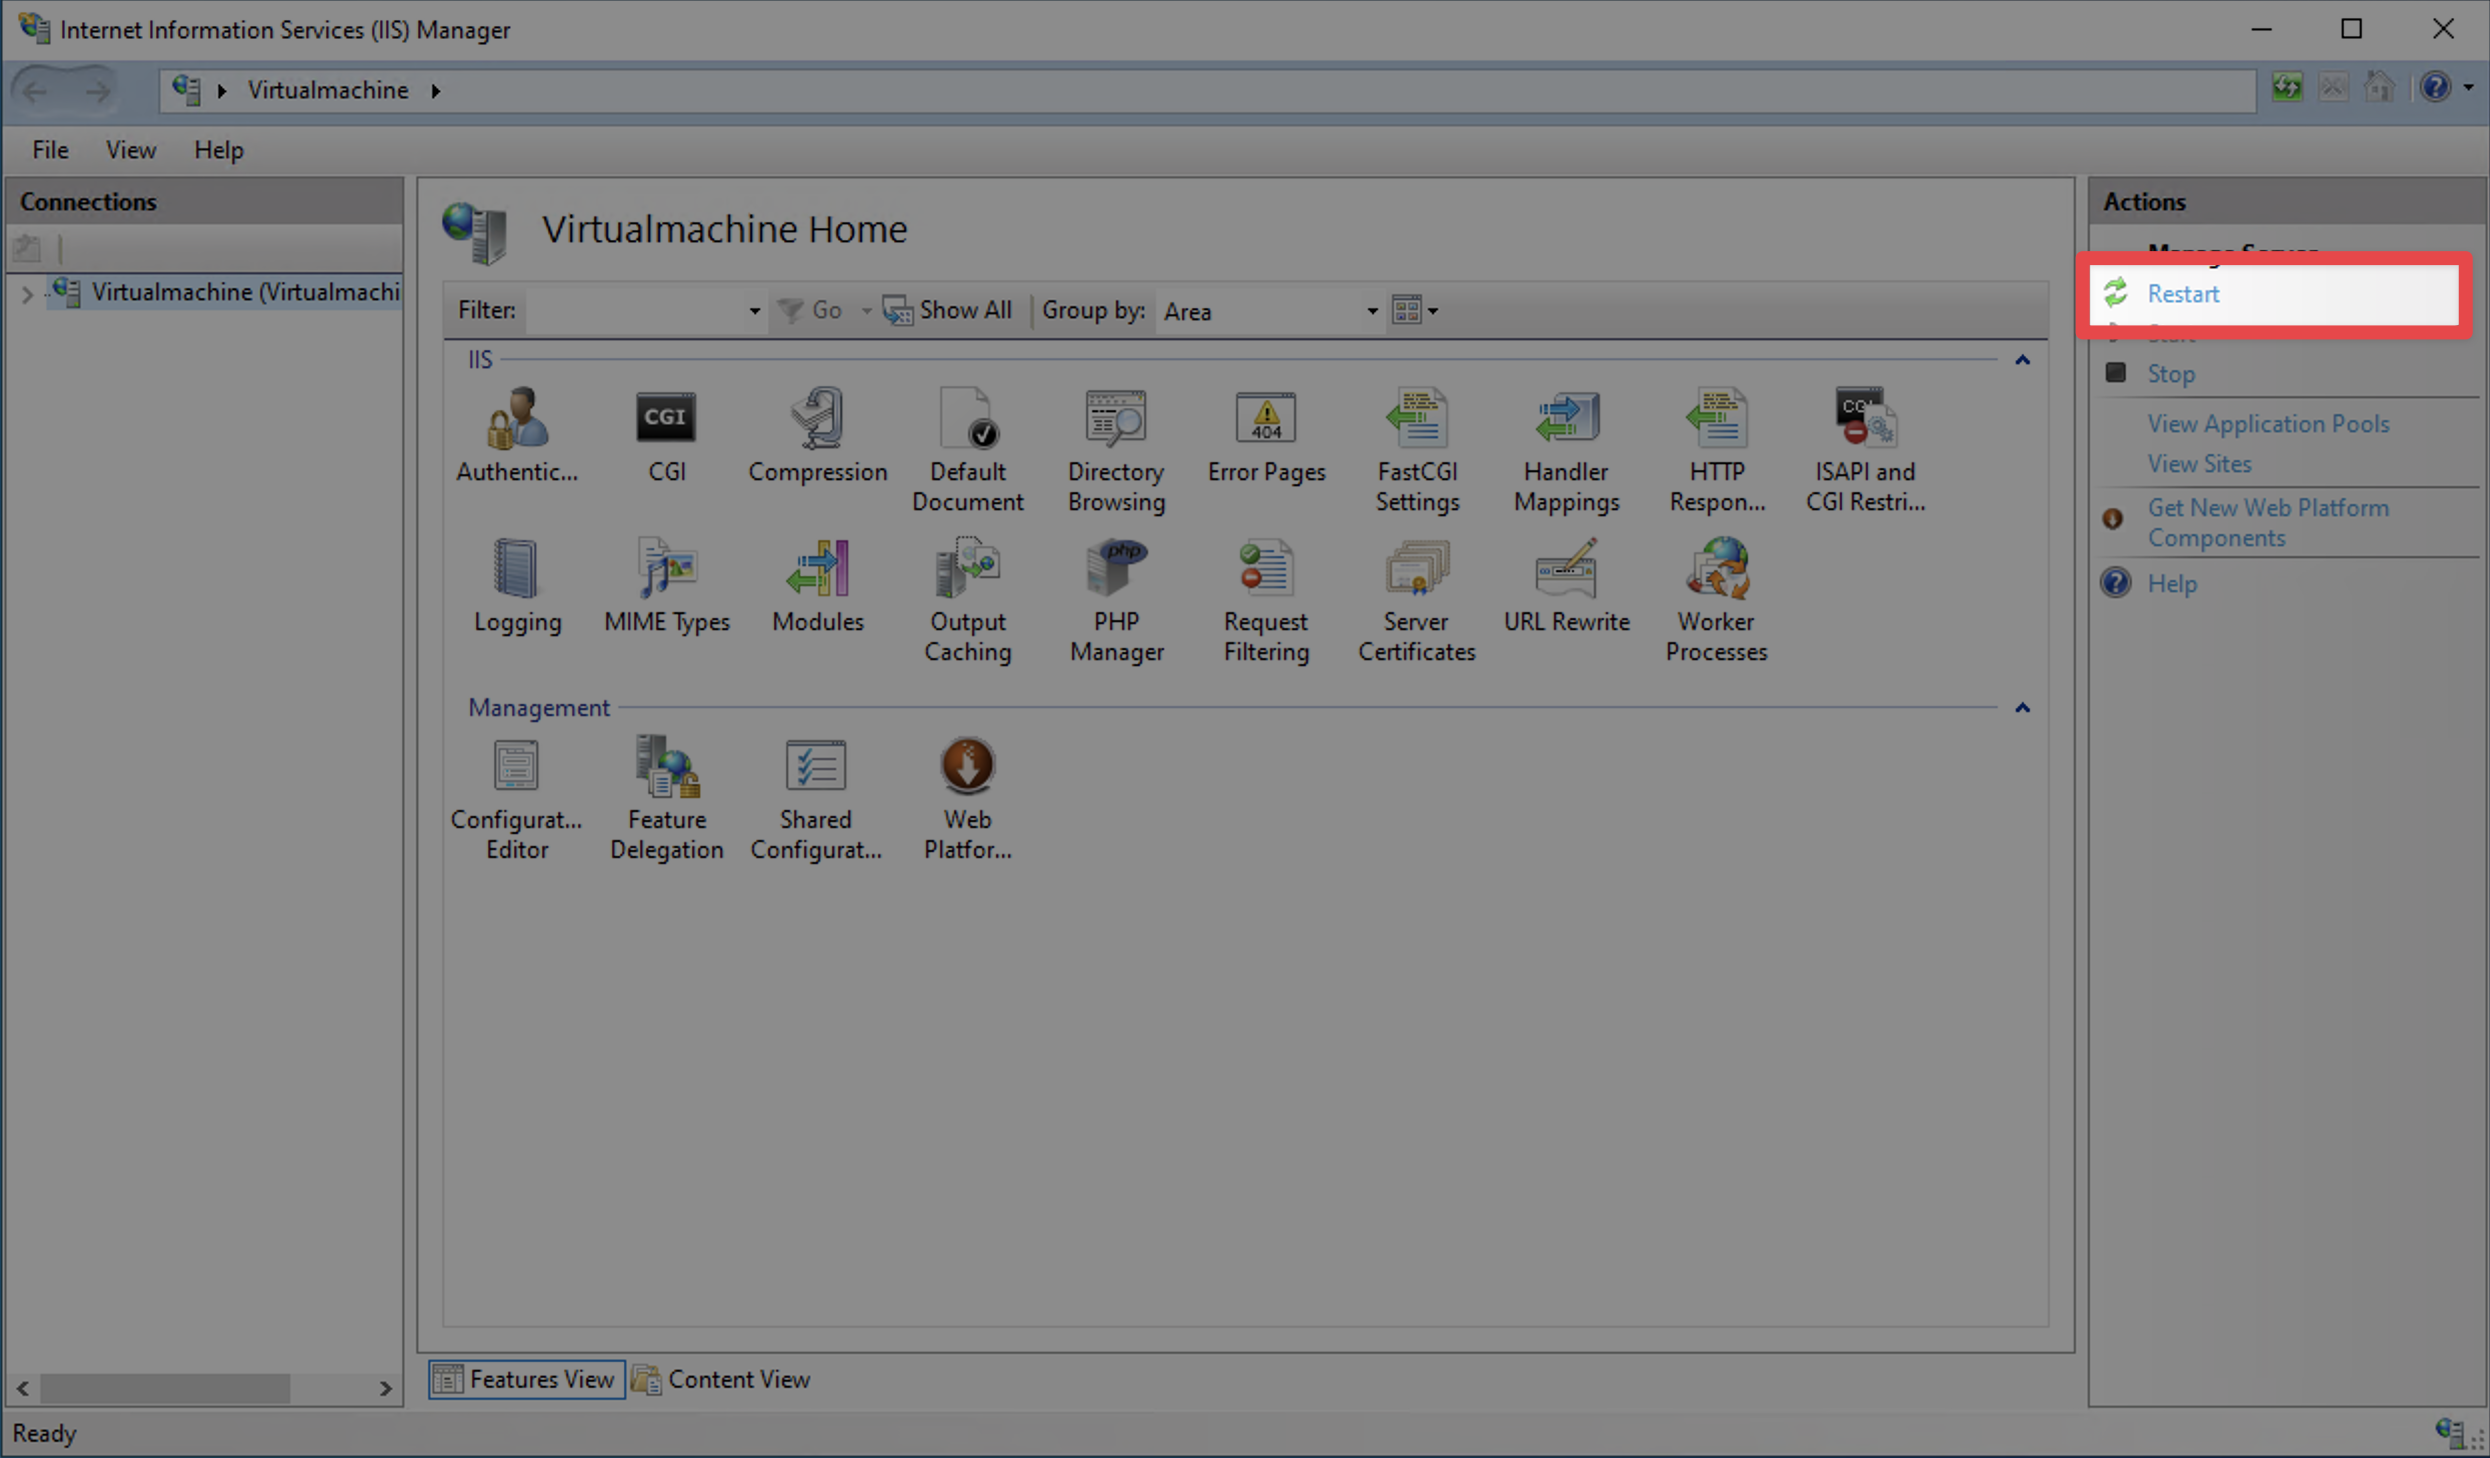Click View Application Pools link
The image size is (2490, 1458).
click(2267, 423)
